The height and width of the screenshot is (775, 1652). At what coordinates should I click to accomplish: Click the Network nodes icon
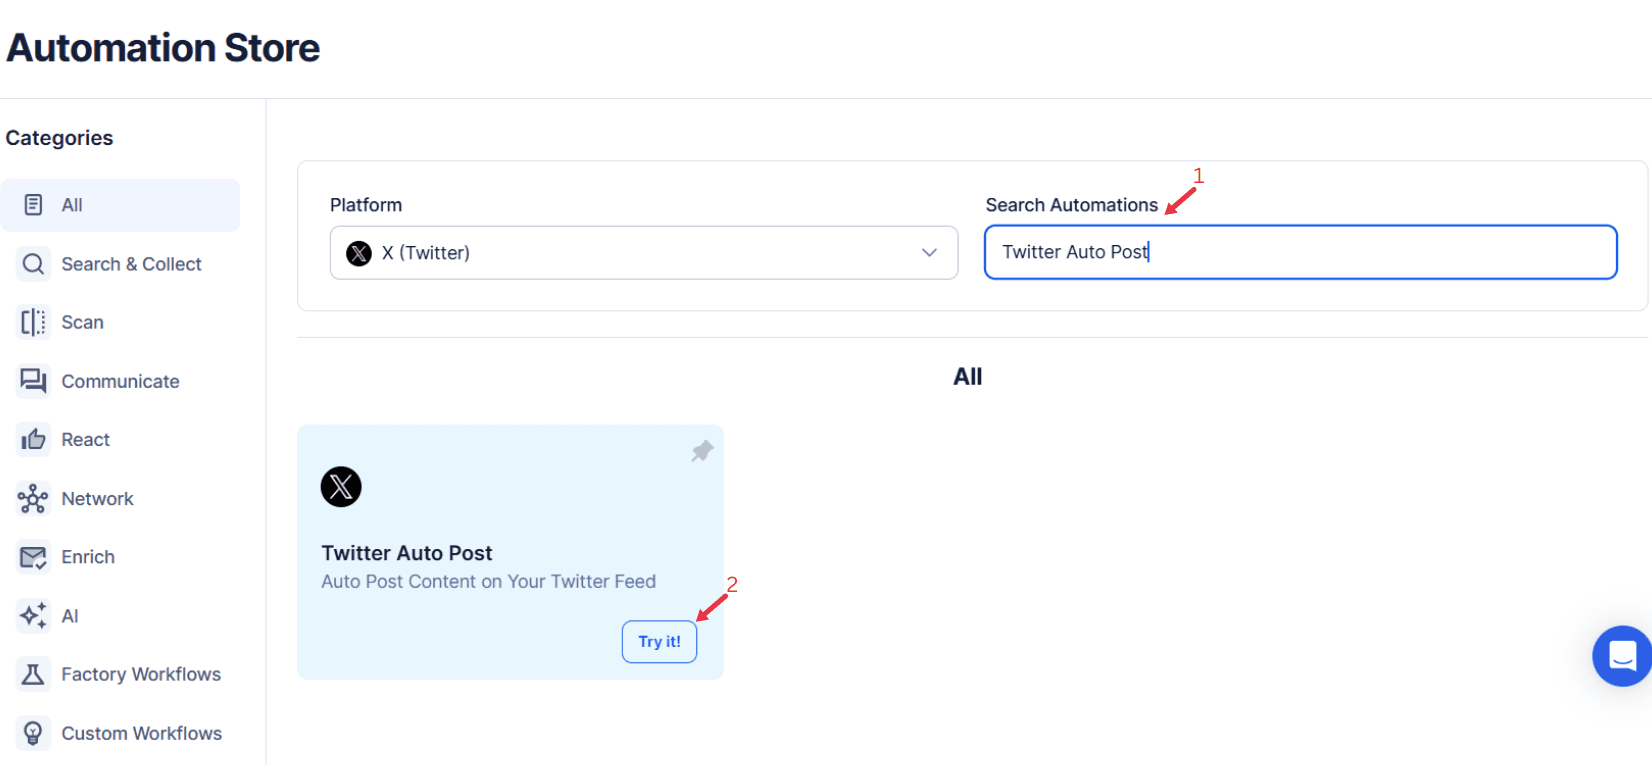[33, 498]
